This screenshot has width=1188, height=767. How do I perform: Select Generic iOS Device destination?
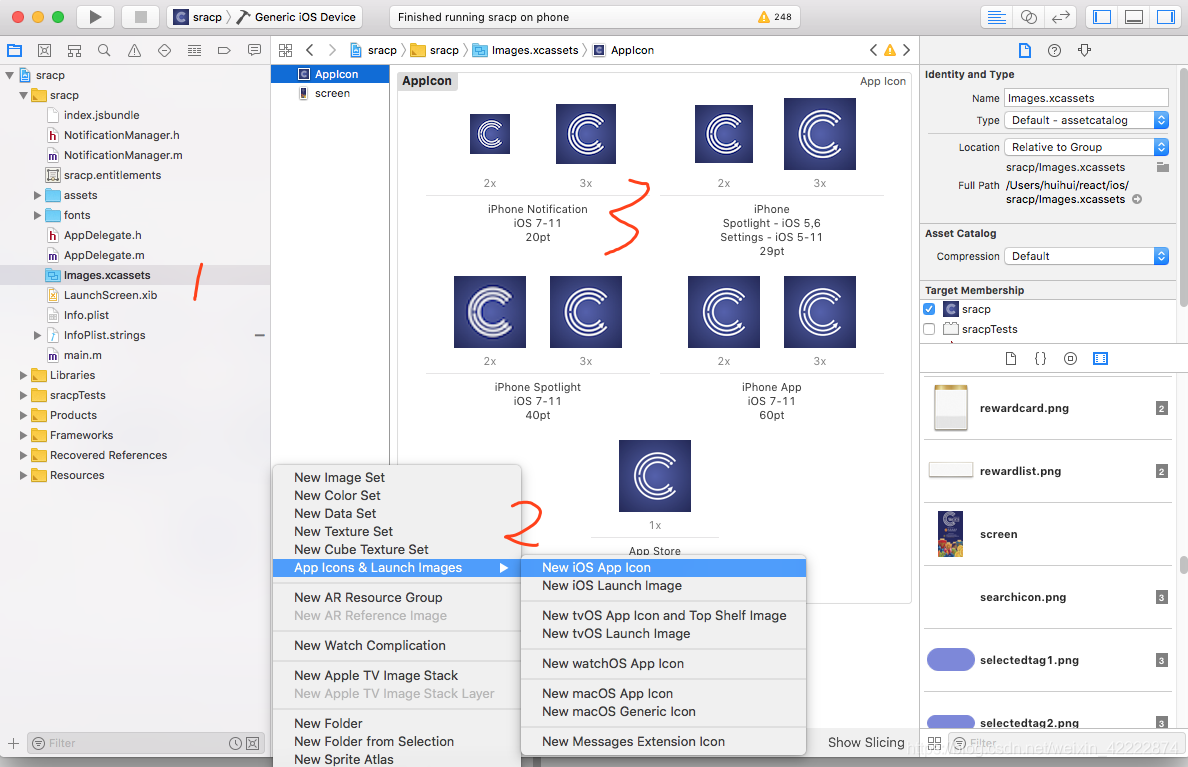click(x=296, y=17)
